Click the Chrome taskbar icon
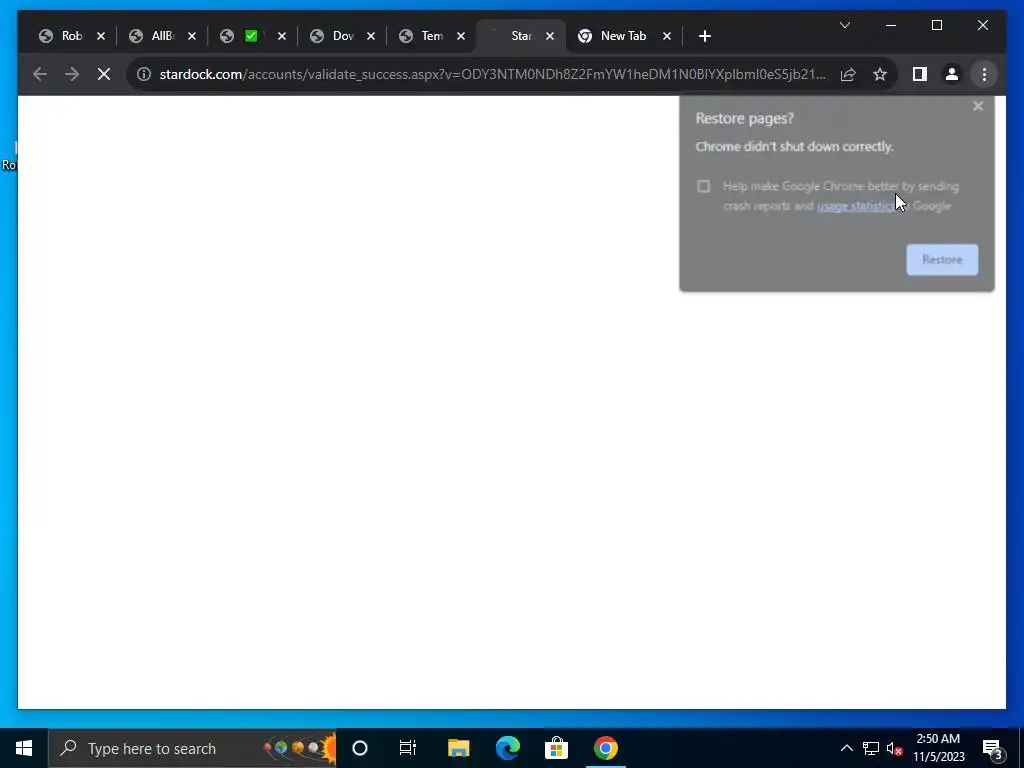 pyautogui.click(x=605, y=748)
